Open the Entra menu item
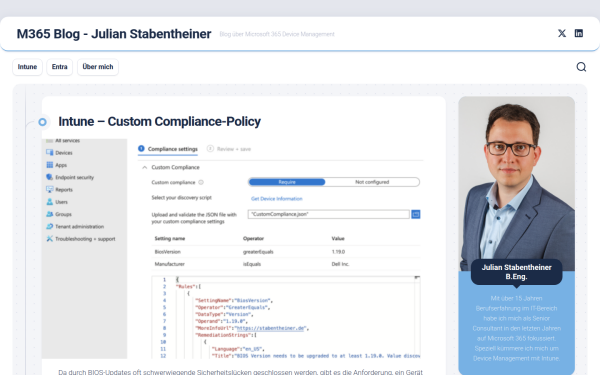This screenshot has width=600, height=375. 60,67
